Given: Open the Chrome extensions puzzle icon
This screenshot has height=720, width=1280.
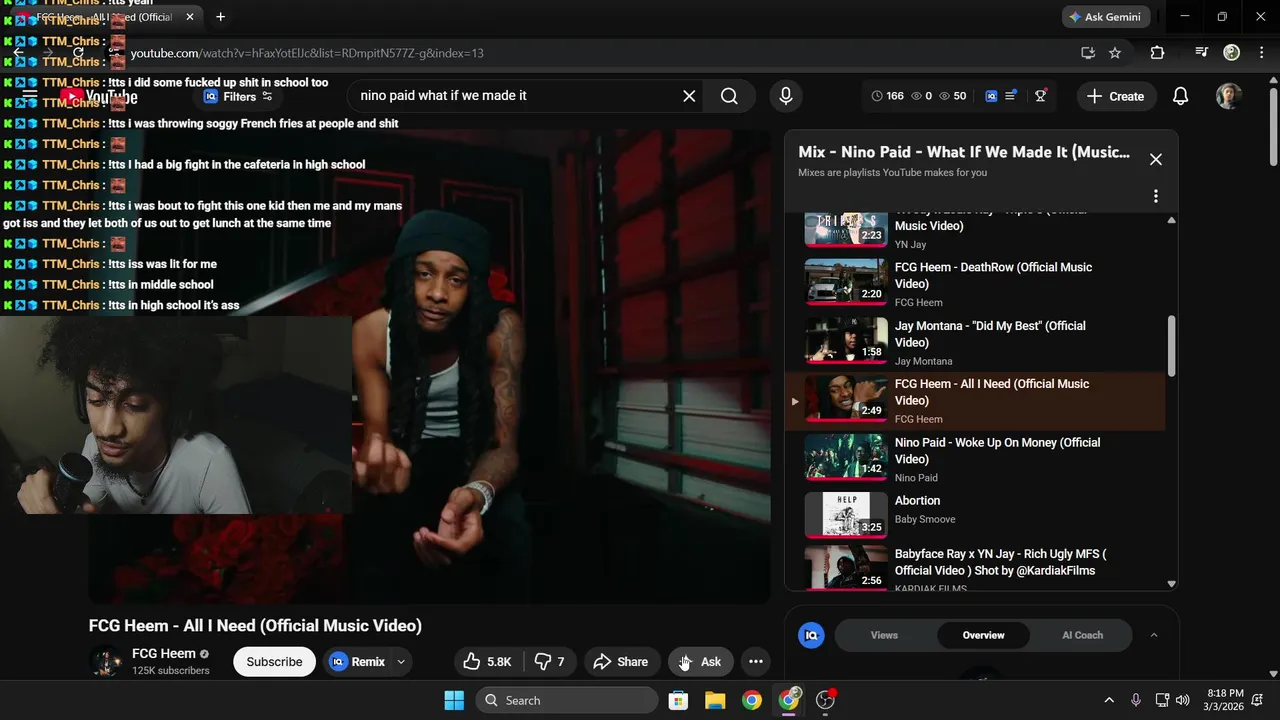Looking at the screenshot, I should coord(1157,53).
